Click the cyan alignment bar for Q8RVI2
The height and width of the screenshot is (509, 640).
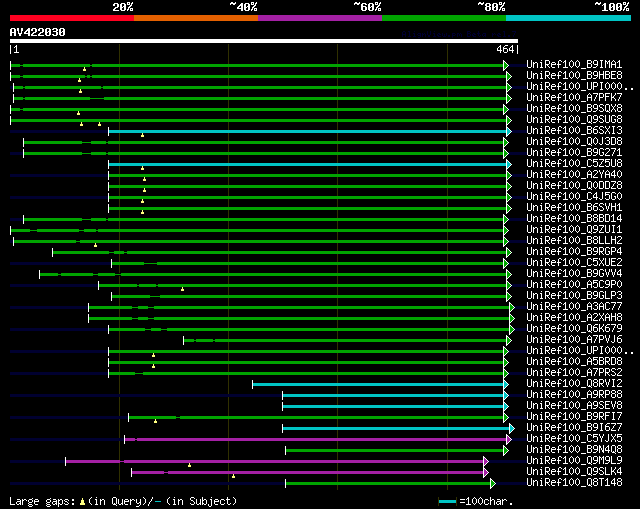(378, 385)
